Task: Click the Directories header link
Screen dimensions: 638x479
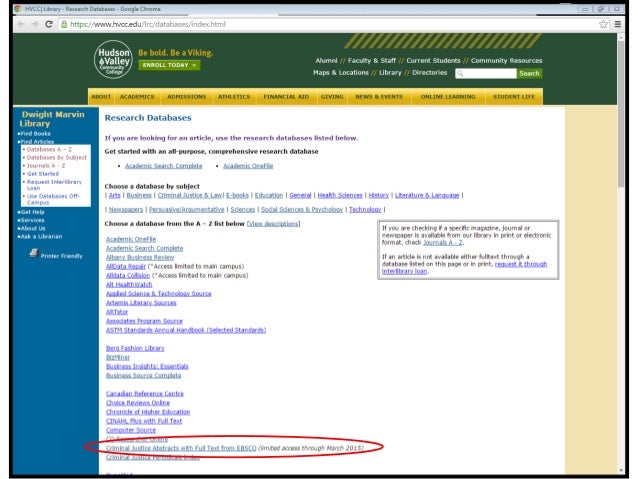Action: pos(429,72)
